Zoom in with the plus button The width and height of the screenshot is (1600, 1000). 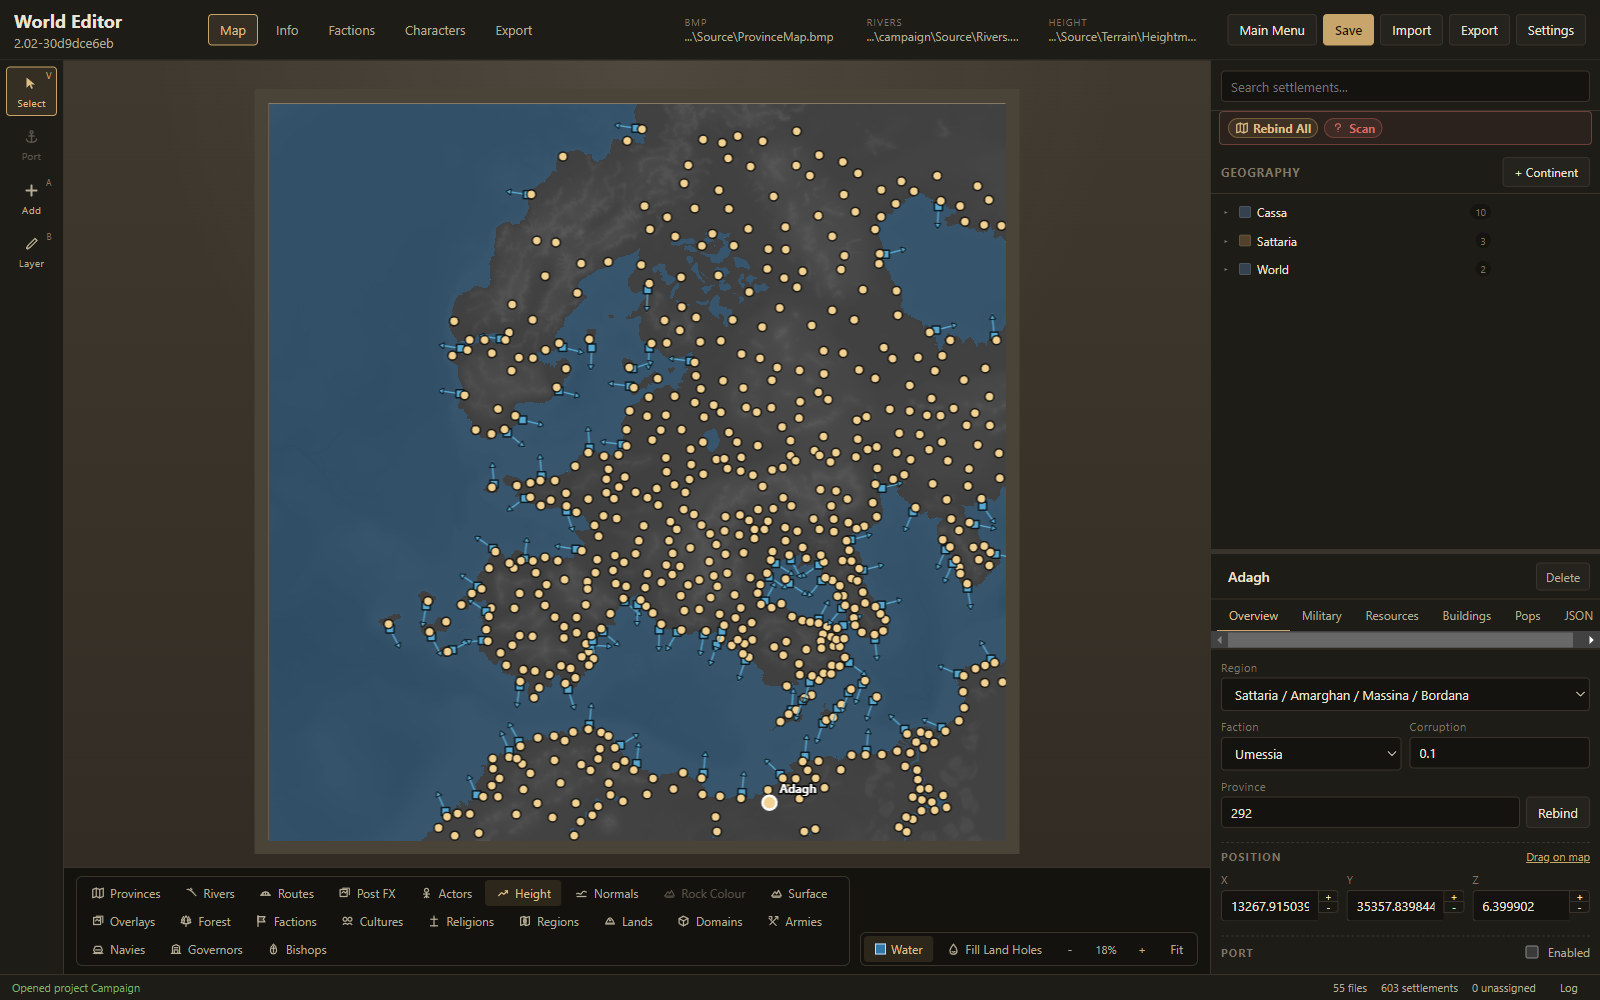coord(1142,950)
